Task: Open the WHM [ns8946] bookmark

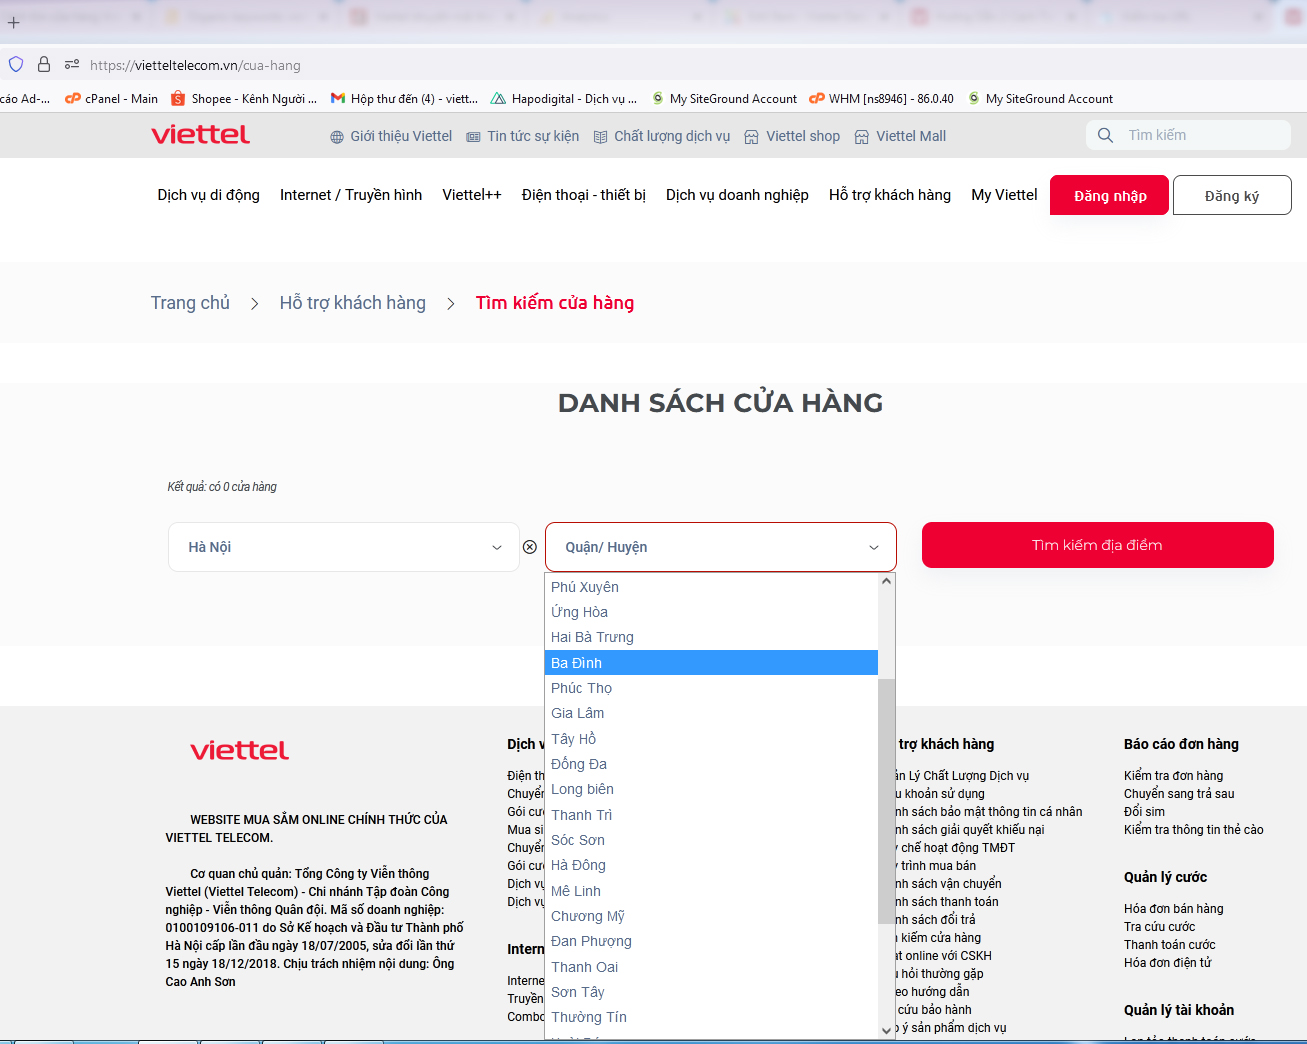Action: tap(881, 98)
